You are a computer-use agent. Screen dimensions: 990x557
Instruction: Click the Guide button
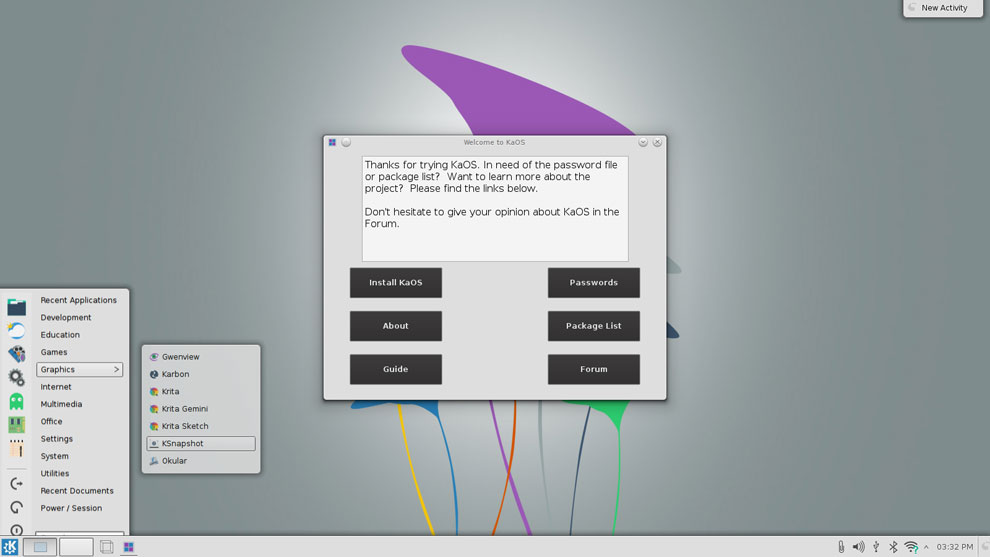(396, 369)
